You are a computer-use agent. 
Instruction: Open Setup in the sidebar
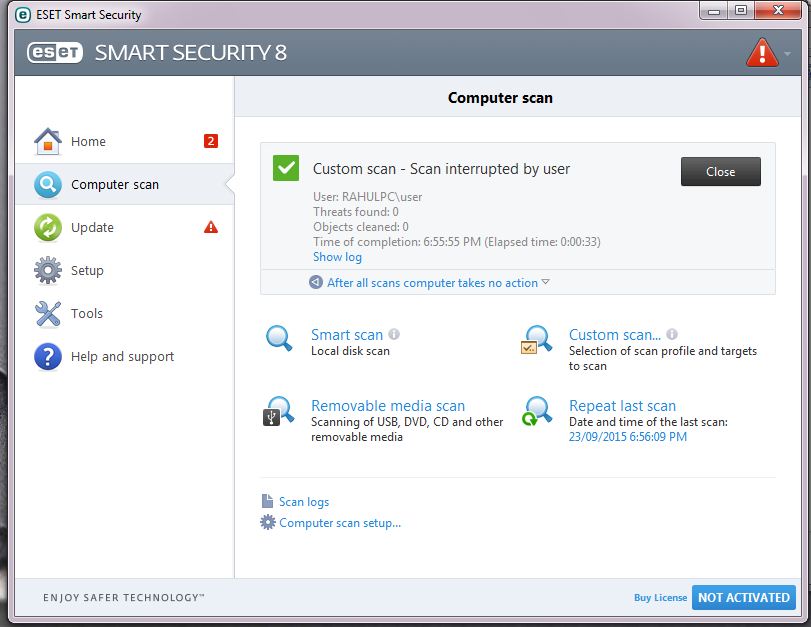point(87,271)
